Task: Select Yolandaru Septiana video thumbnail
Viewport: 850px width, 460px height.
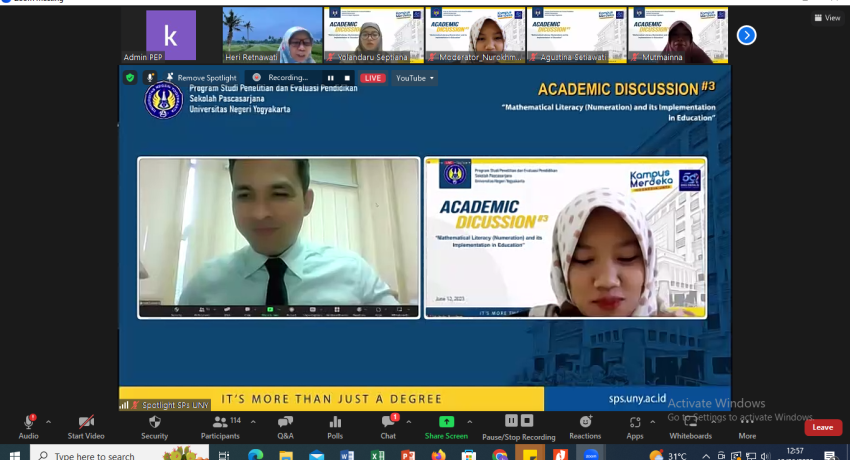Action: pyautogui.click(x=374, y=35)
